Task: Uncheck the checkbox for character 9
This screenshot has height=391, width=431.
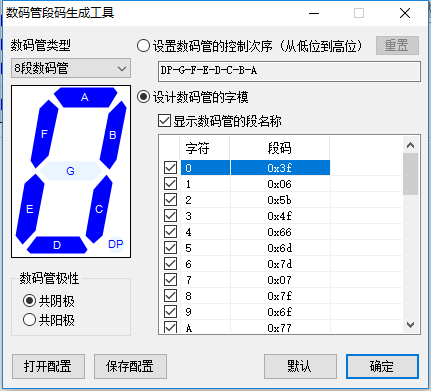Action: 170,312
